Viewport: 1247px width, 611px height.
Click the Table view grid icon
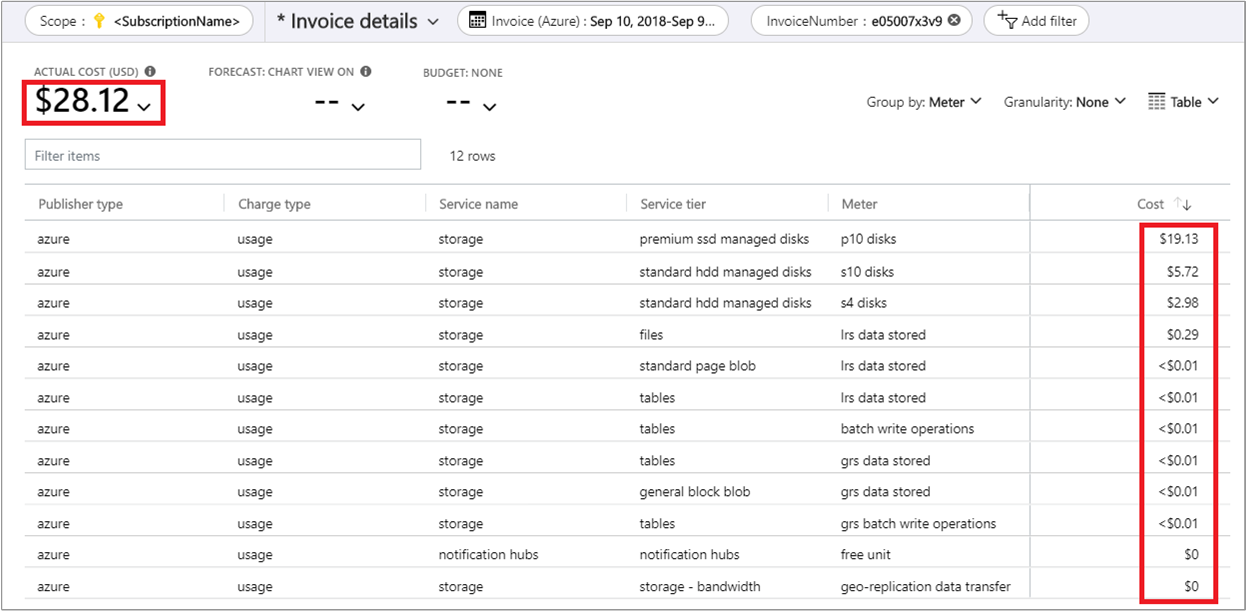1159,101
